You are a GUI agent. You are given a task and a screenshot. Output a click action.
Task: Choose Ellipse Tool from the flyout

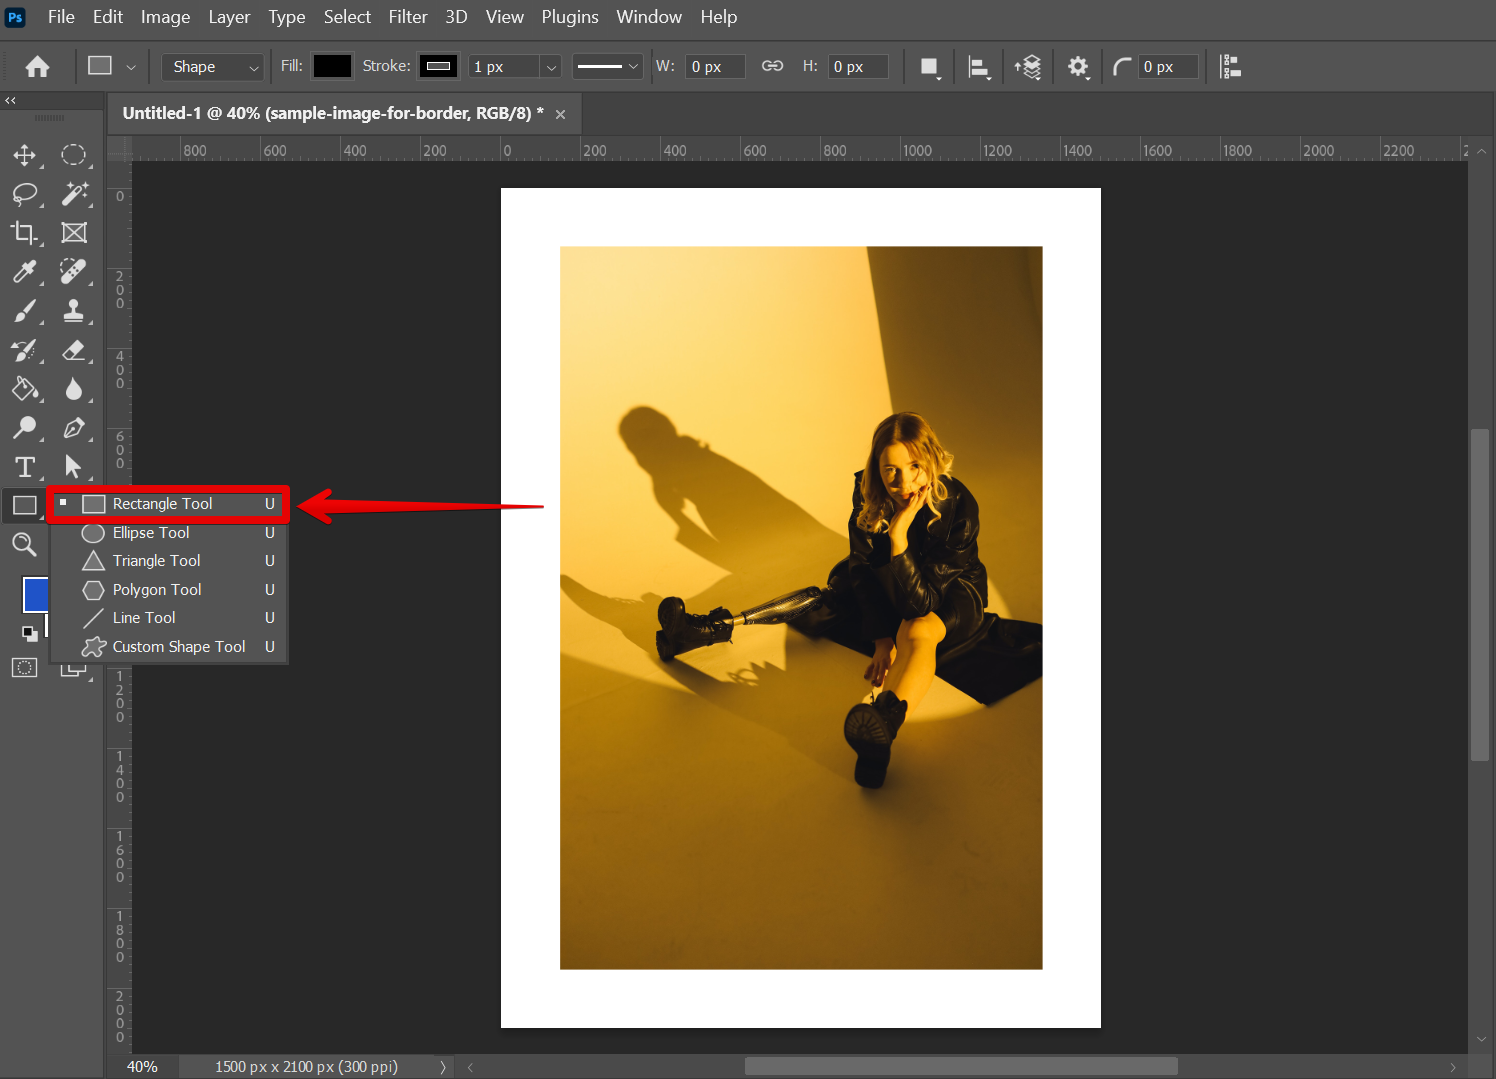point(151,533)
